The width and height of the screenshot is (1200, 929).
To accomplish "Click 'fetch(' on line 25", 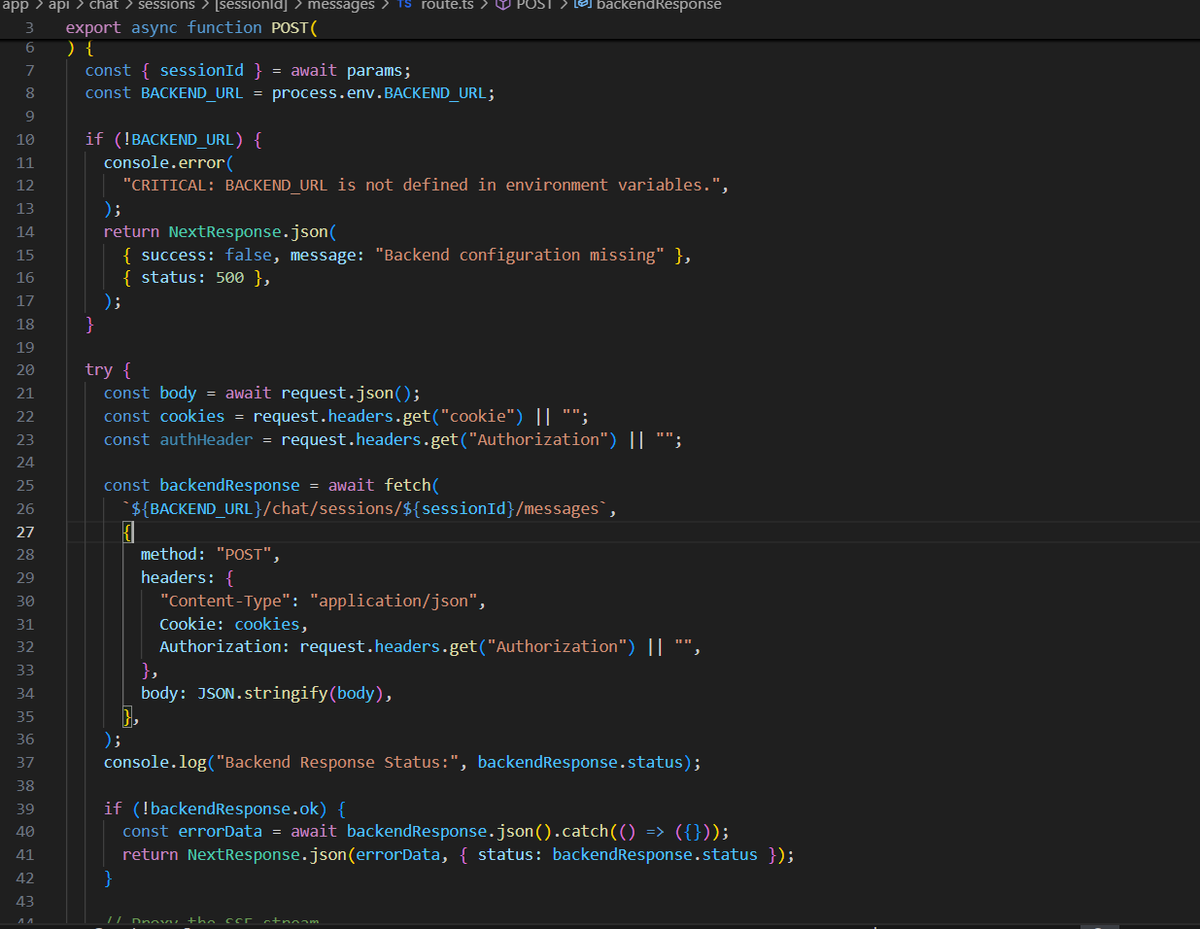I will pos(412,485).
